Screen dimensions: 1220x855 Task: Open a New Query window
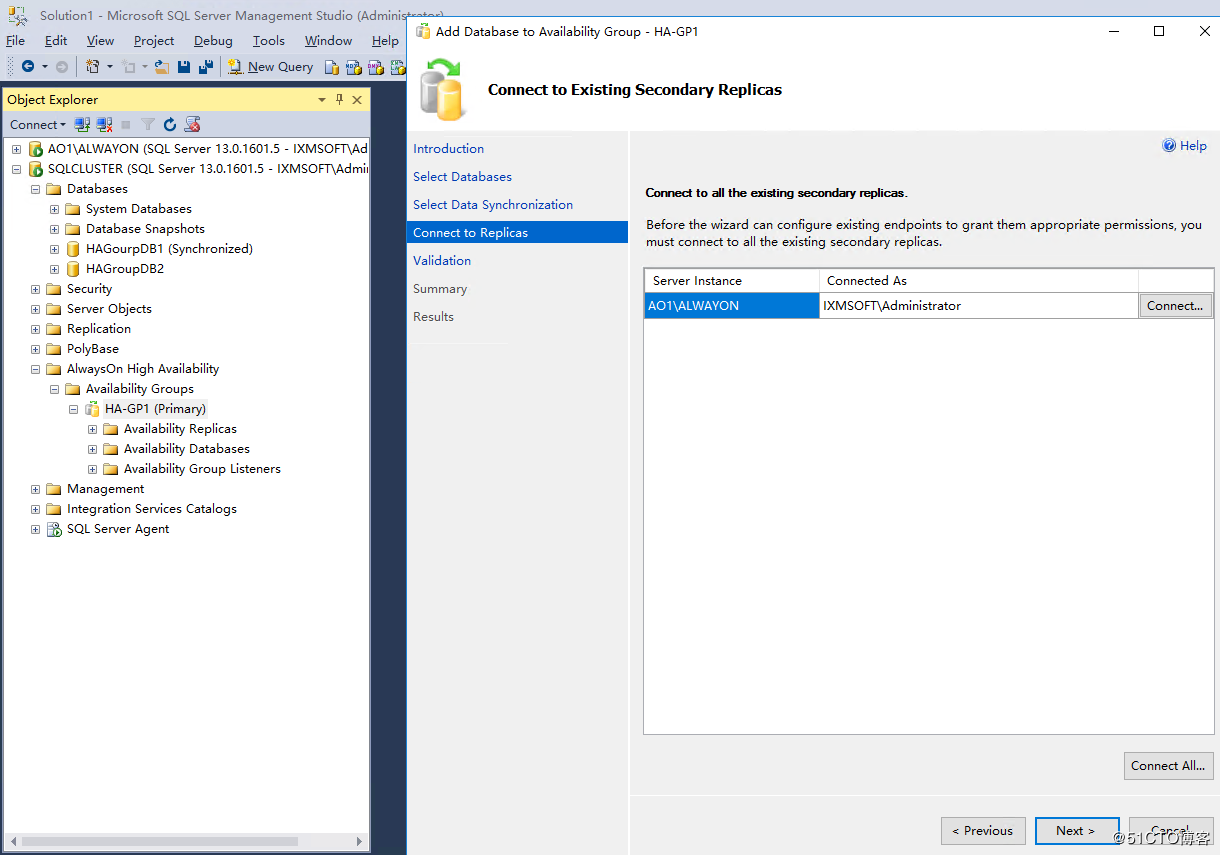pyautogui.click(x=271, y=66)
